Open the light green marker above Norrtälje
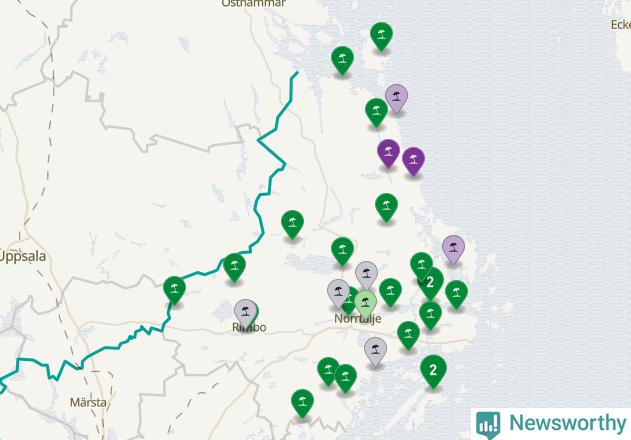Viewport: 631px width, 440px height. click(365, 304)
